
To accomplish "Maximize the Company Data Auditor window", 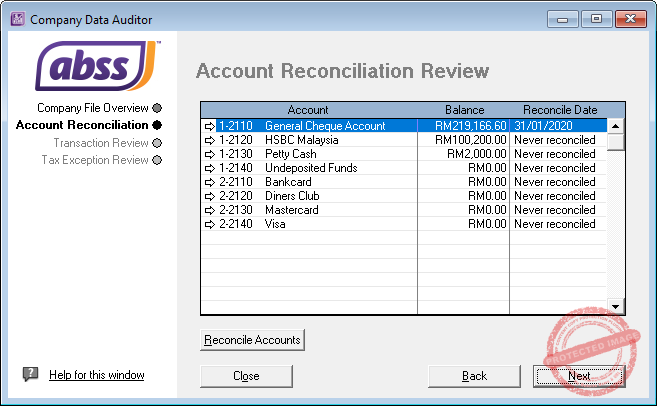I will click(597, 19).
